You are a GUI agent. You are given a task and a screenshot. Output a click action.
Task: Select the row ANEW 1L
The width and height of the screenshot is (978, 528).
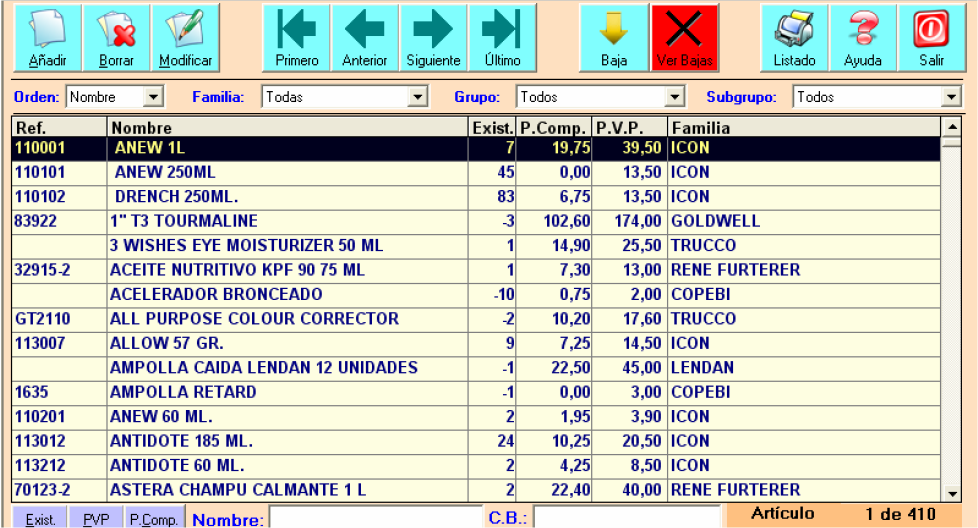coord(476,148)
